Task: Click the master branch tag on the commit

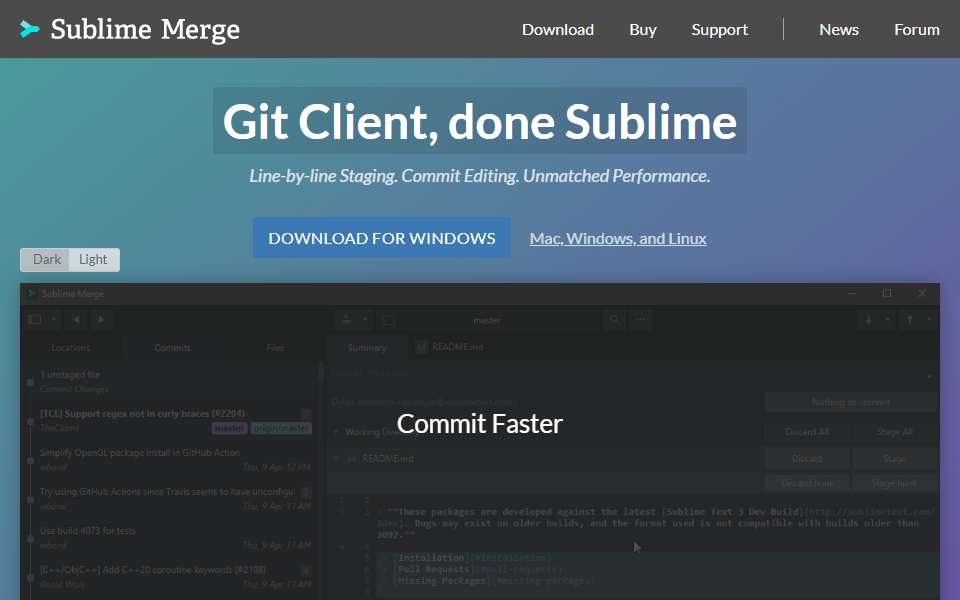Action: click(230, 429)
